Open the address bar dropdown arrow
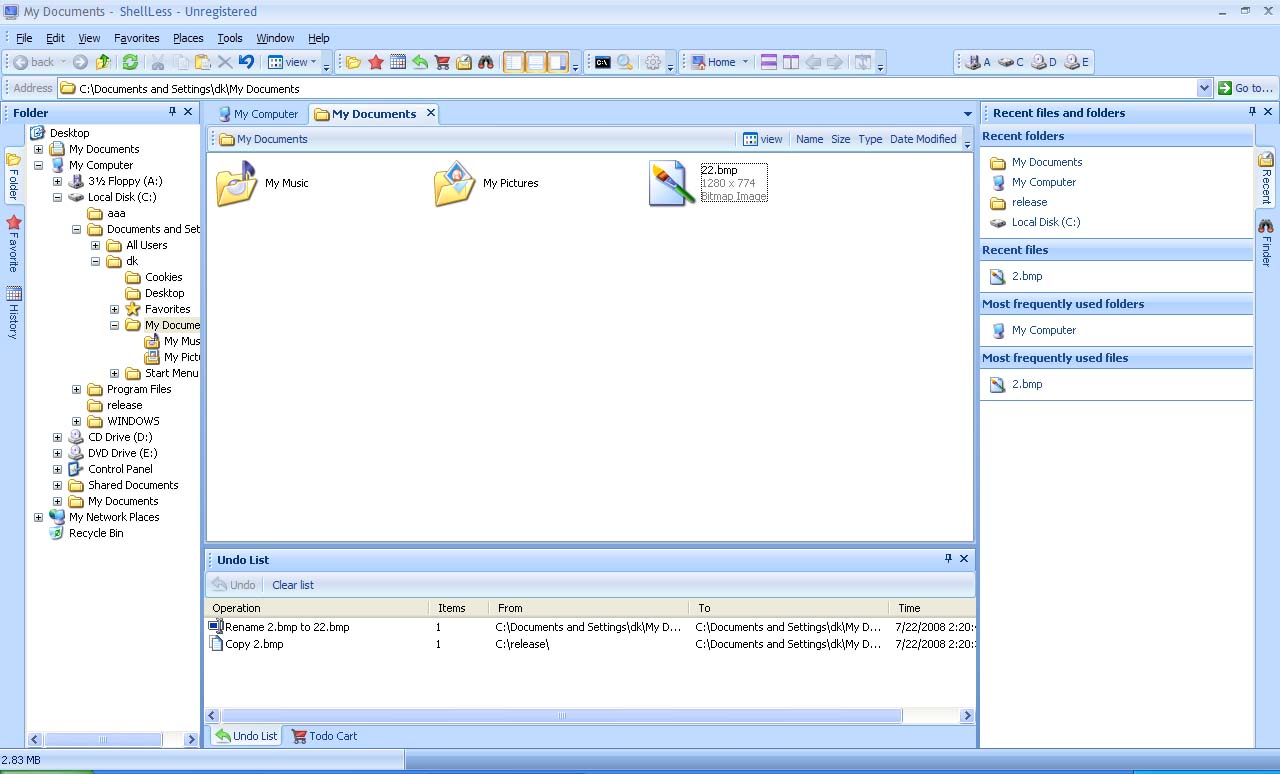 [1204, 88]
